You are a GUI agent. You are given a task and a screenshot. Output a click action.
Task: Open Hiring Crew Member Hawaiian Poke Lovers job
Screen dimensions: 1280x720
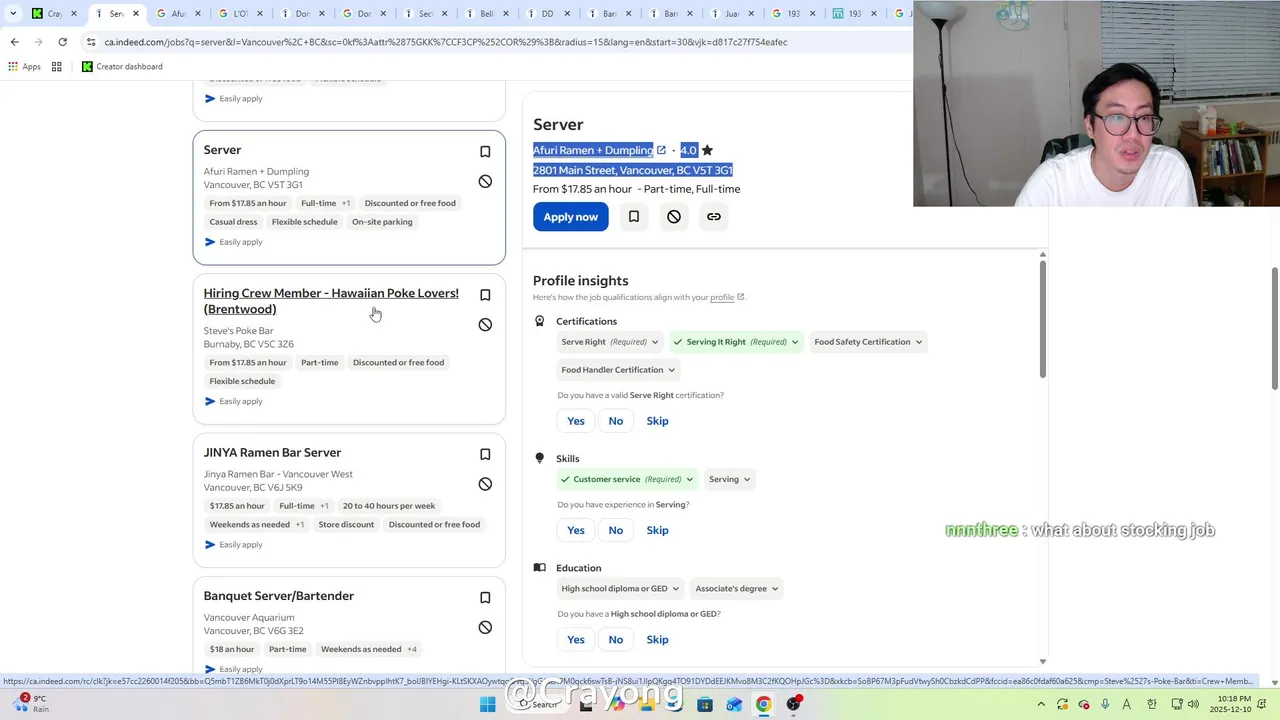pyautogui.click(x=331, y=301)
